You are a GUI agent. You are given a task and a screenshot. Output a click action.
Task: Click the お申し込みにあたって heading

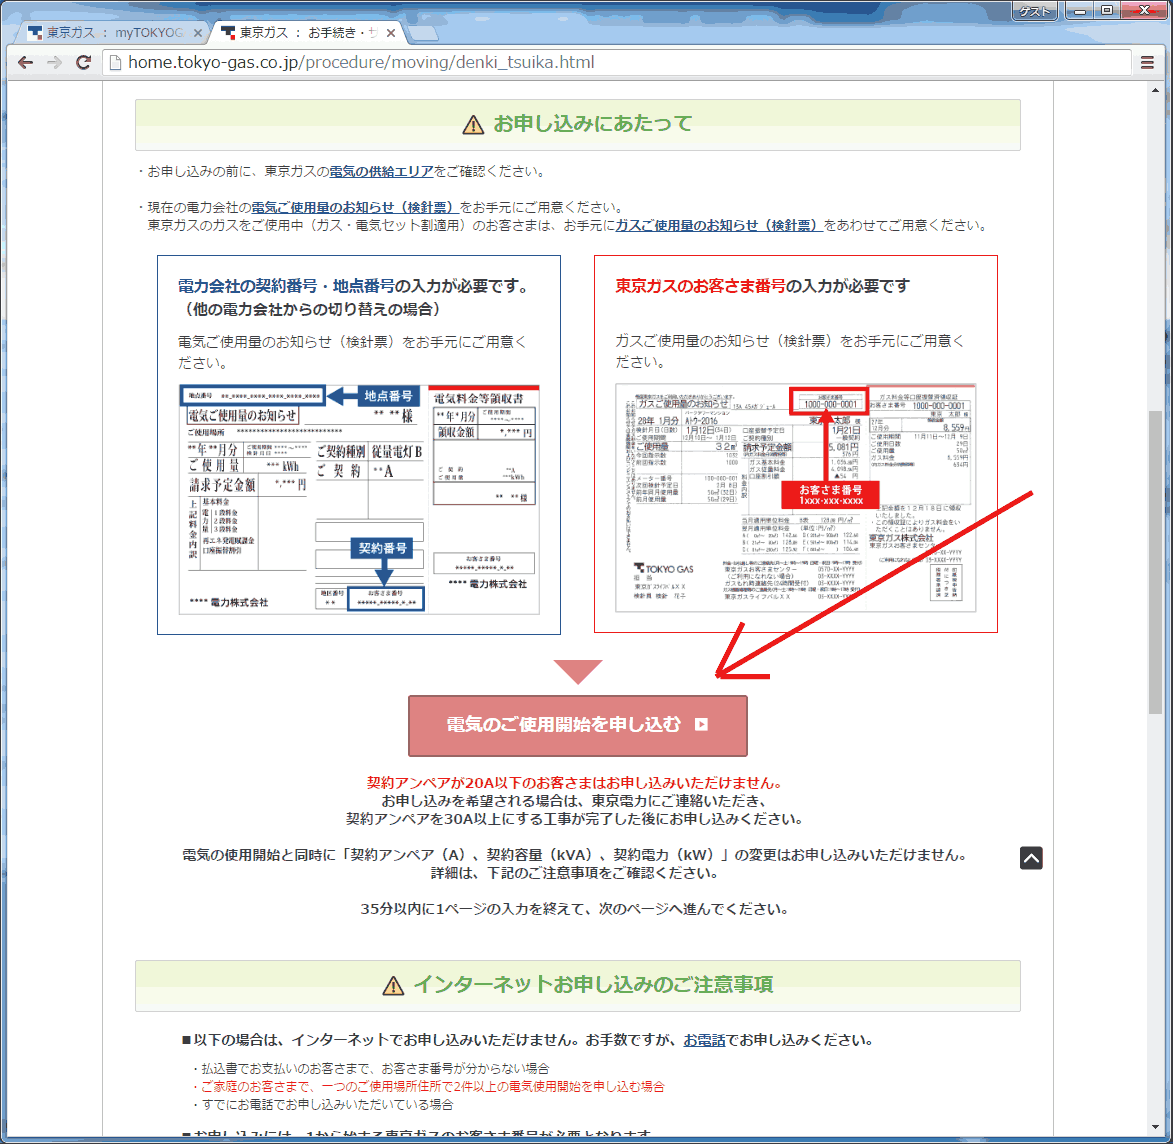[592, 123]
